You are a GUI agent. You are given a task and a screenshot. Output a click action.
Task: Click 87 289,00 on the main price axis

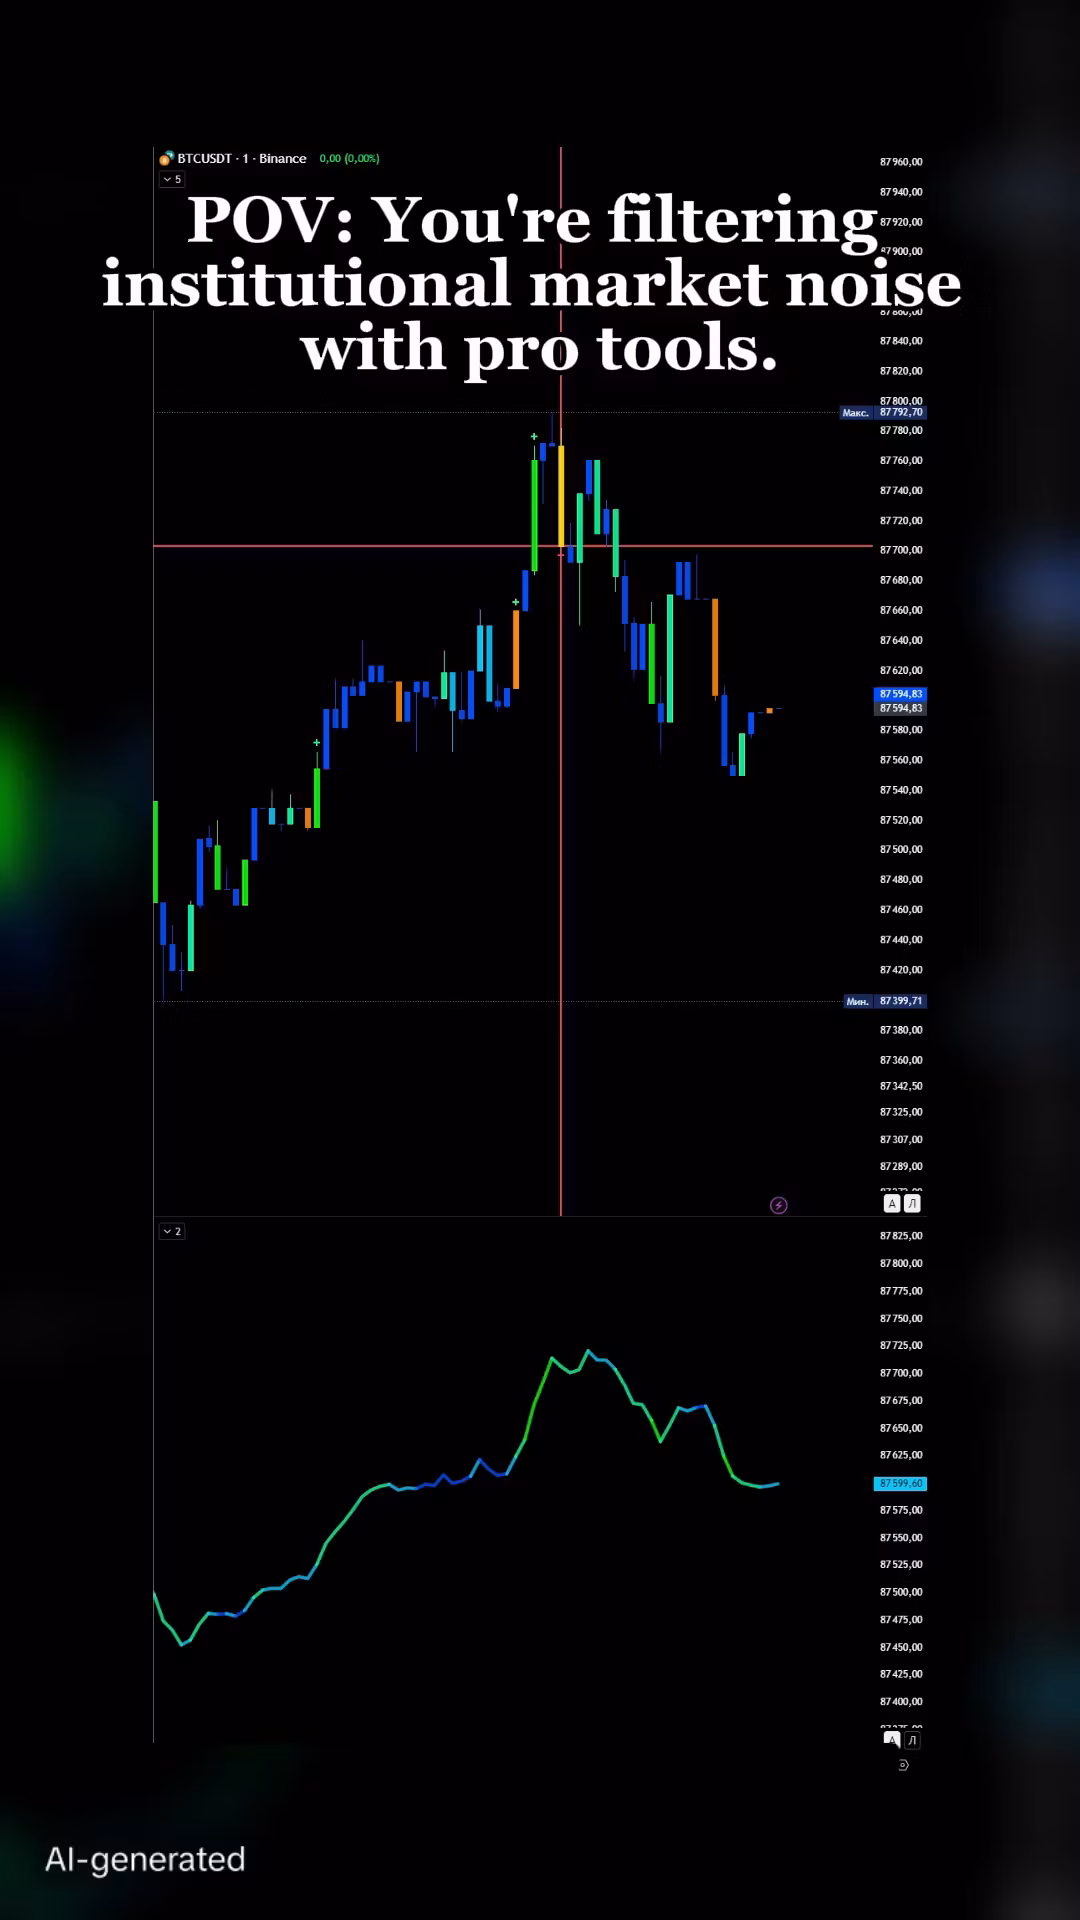tap(901, 1166)
